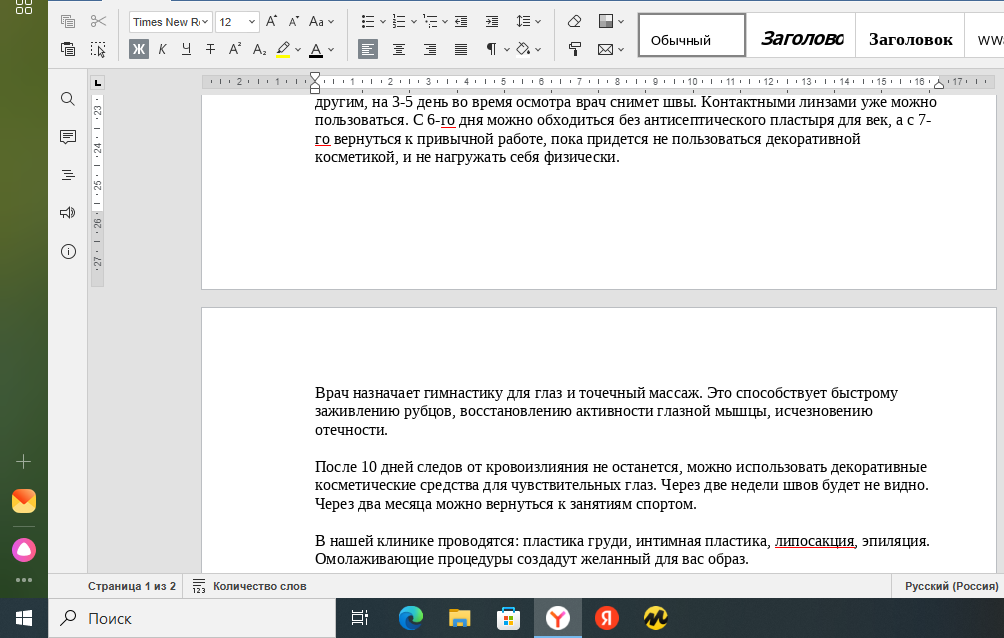
Task: Open About info sidebar icon
Action: coord(68,251)
